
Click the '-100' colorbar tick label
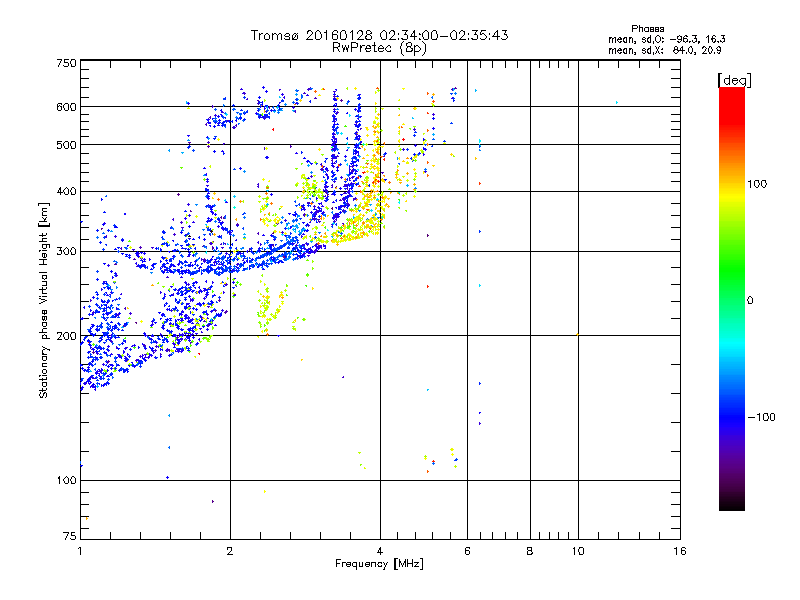(x=761, y=417)
